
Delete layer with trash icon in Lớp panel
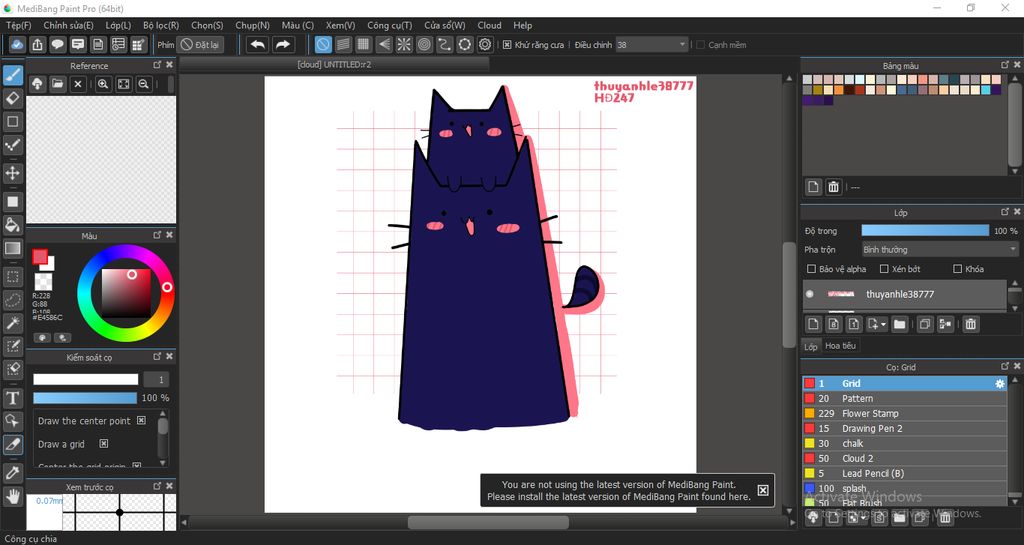pyautogui.click(x=971, y=324)
